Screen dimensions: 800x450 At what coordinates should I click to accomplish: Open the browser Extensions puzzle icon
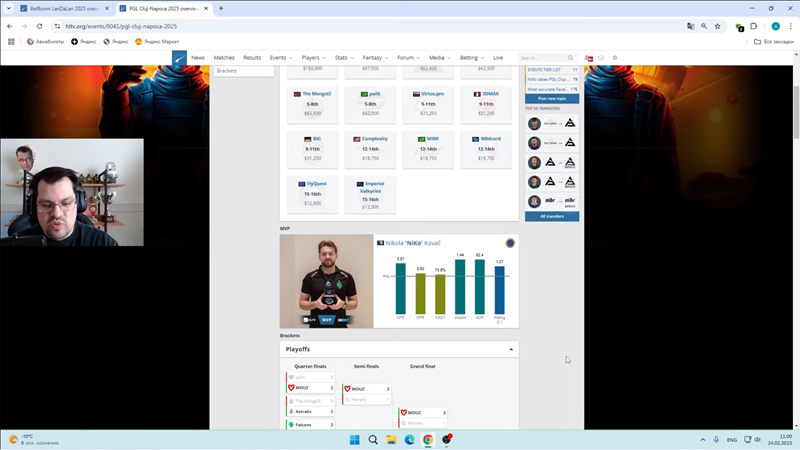[x=754, y=26]
